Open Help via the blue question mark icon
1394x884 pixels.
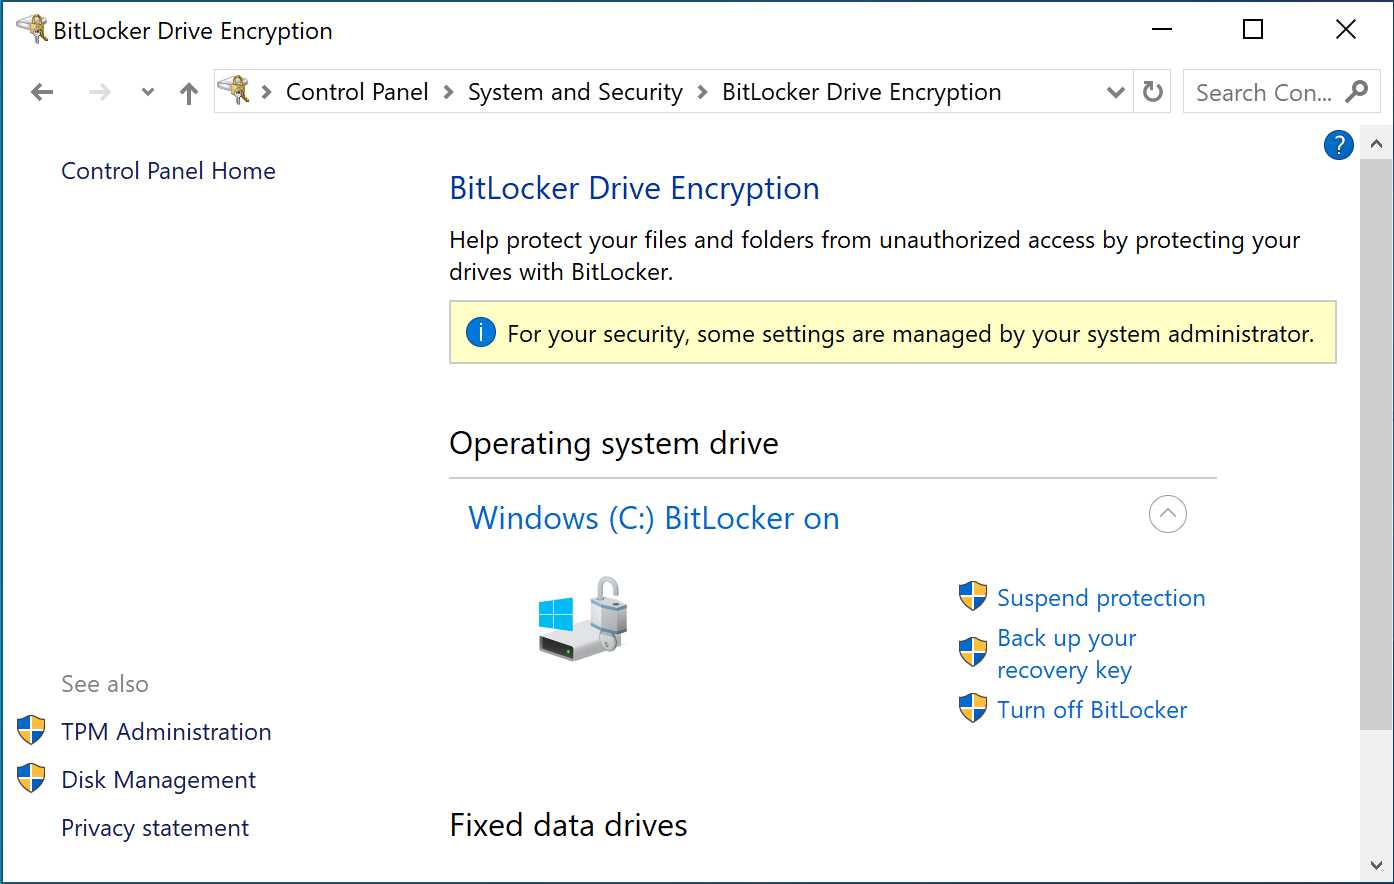click(x=1338, y=145)
